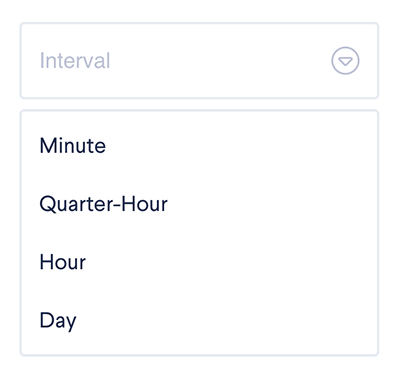400x376 pixels.
Task: Select Day as the interval
Action: (199, 320)
